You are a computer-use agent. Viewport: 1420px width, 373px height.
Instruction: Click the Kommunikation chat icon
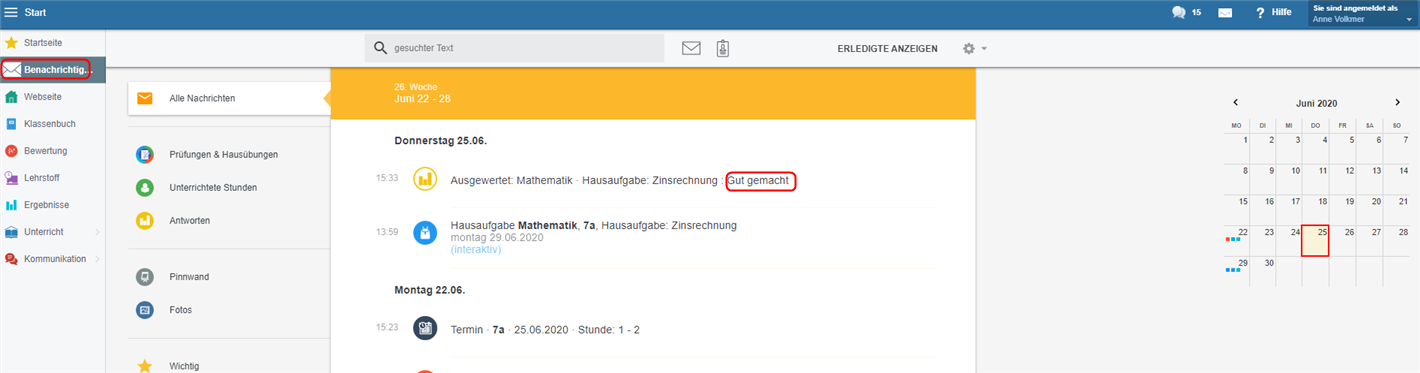click(11, 258)
